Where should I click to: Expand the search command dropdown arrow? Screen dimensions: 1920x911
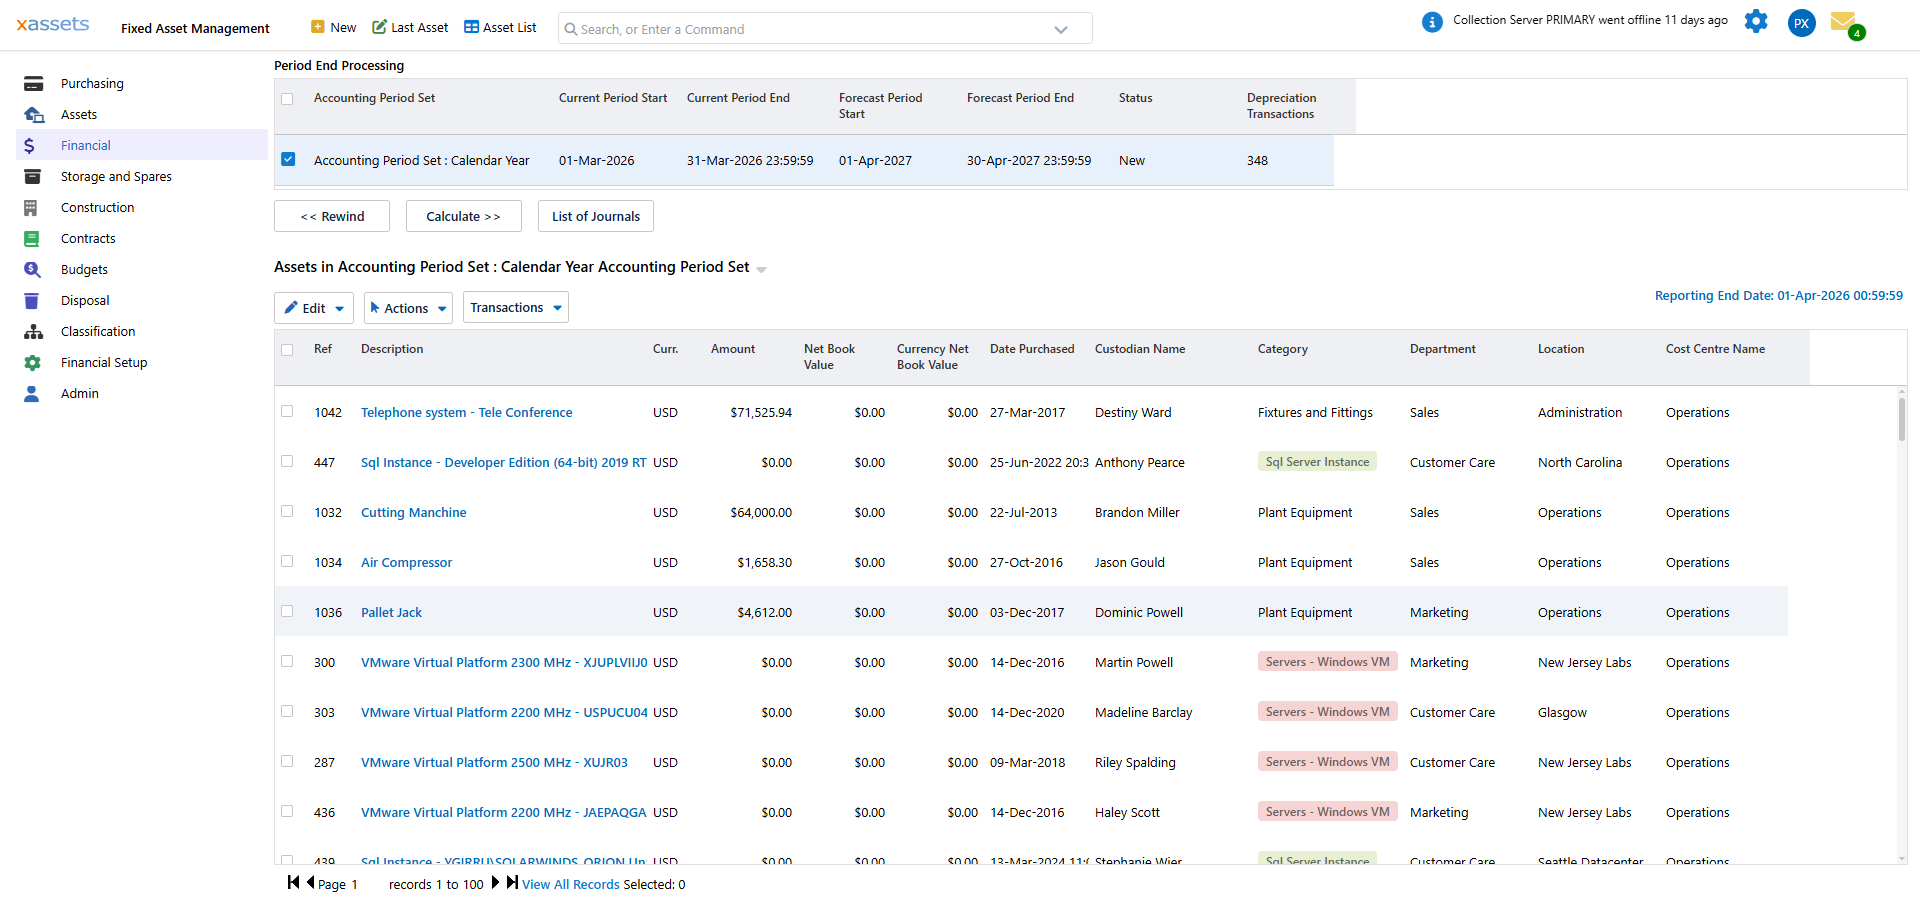[1060, 29]
